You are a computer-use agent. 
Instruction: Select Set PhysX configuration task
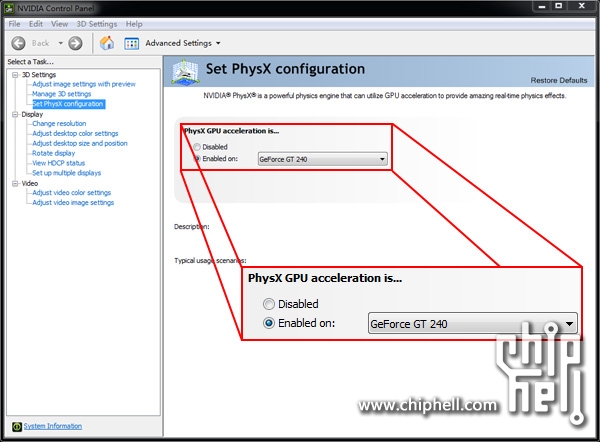(68, 104)
